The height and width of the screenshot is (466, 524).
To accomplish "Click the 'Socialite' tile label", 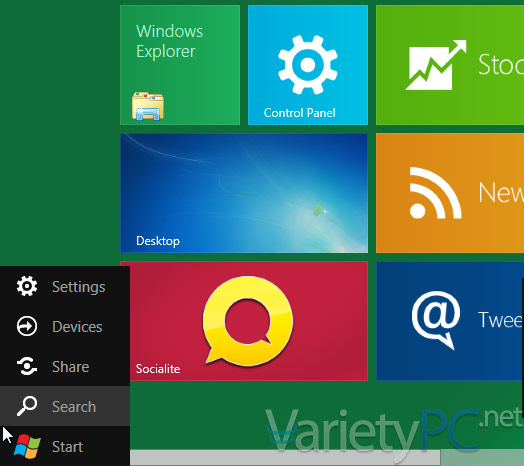I will tap(158, 369).
